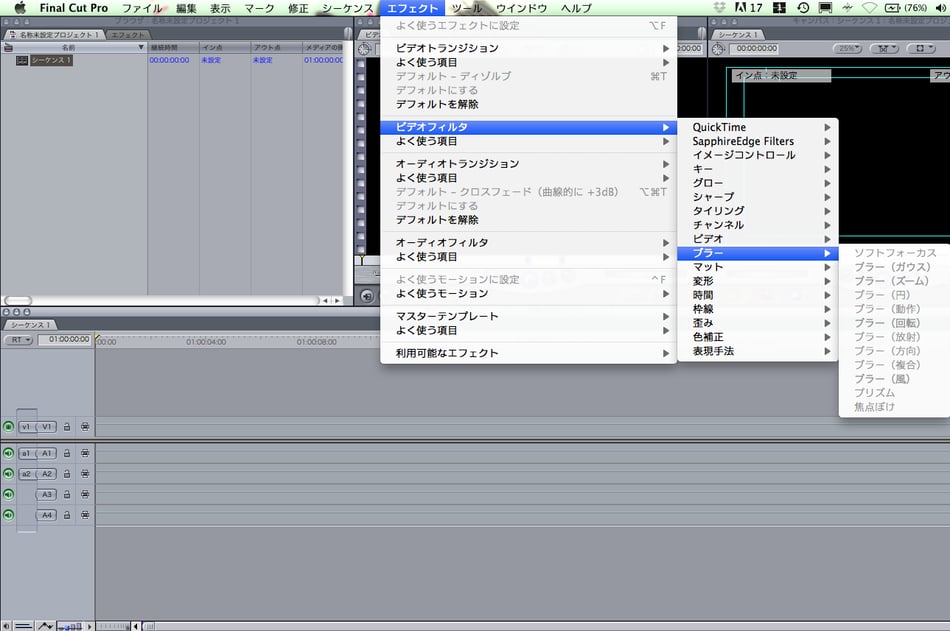Viewport: 950px width, 631px height.
Task: Open the 25% zoom dropdown in Canvas
Action: pos(848,48)
